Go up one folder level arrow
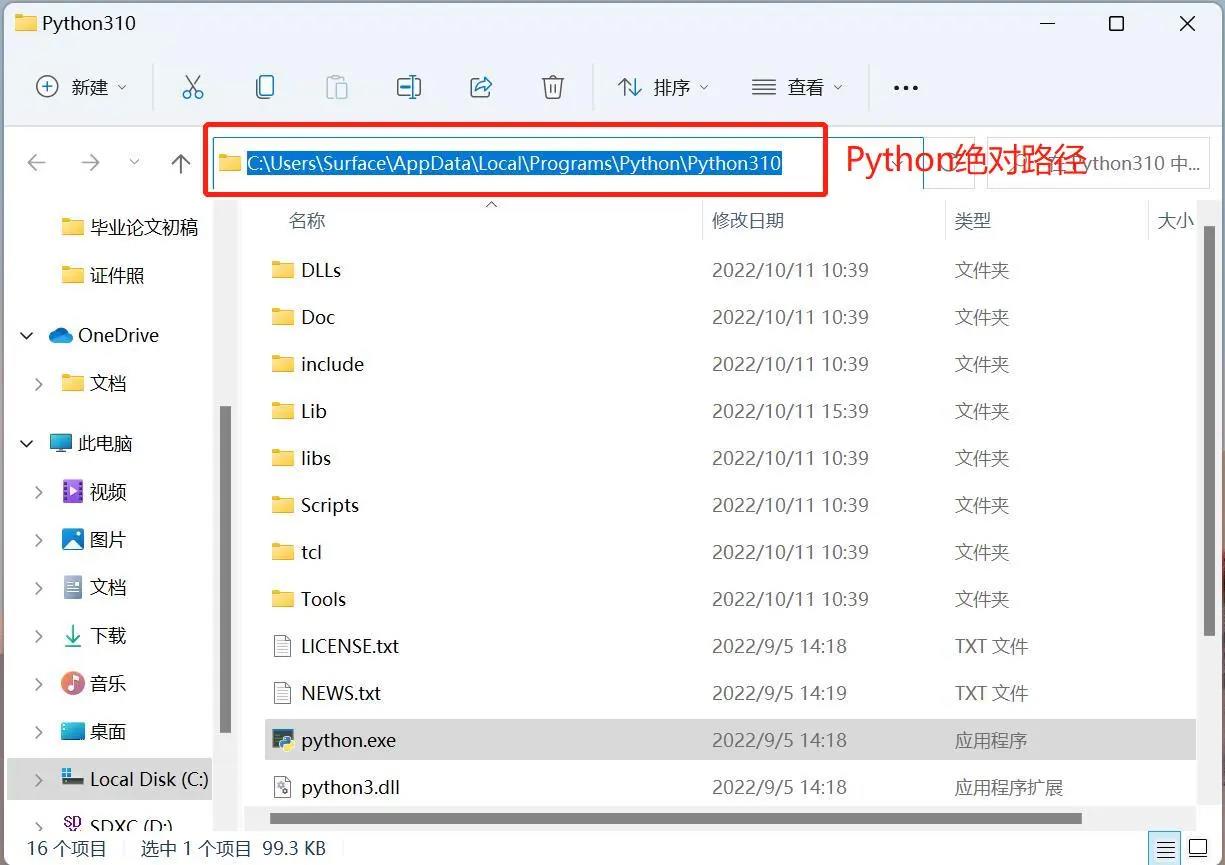The width and height of the screenshot is (1225, 865). tap(181, 163)
